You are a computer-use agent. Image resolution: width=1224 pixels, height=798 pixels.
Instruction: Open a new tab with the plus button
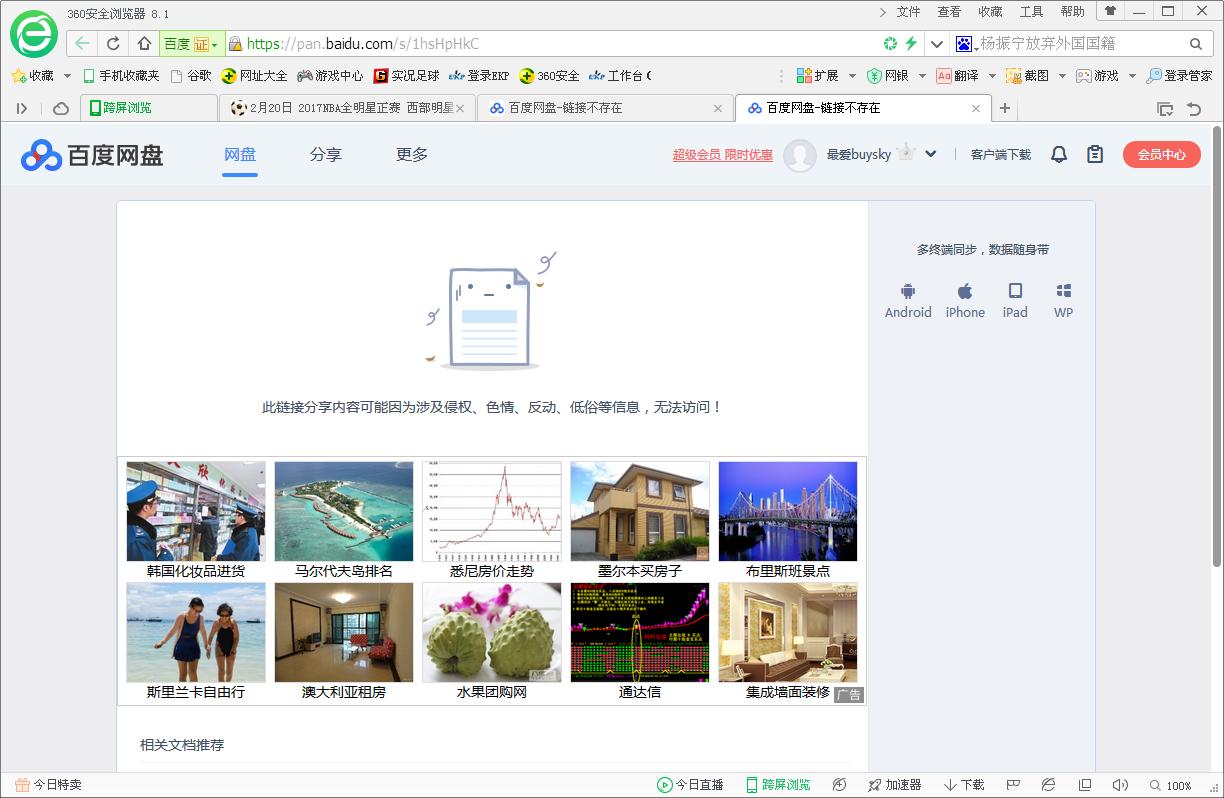coord(1005,108)
